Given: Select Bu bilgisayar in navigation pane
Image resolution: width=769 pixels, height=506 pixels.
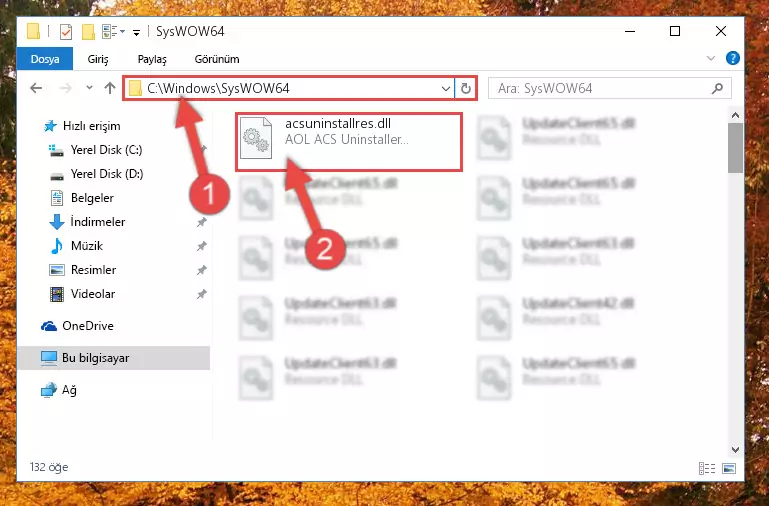Looking at the screenshot, I should pos(113,358).
